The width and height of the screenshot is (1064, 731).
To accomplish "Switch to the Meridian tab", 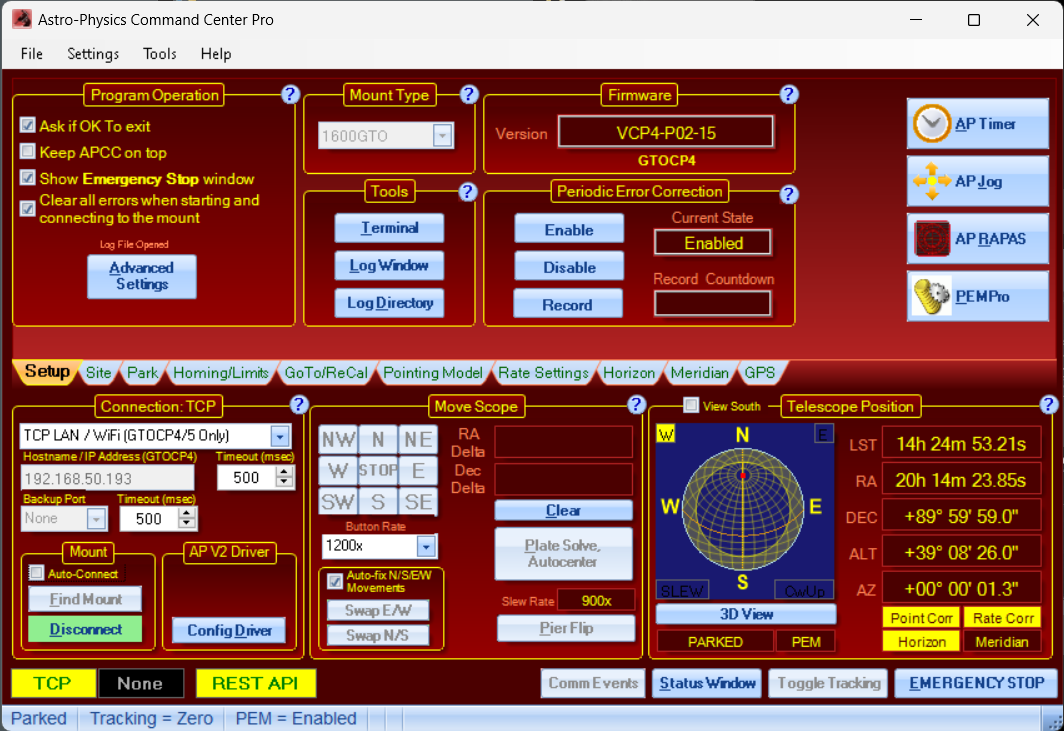I will coord(700,373).
